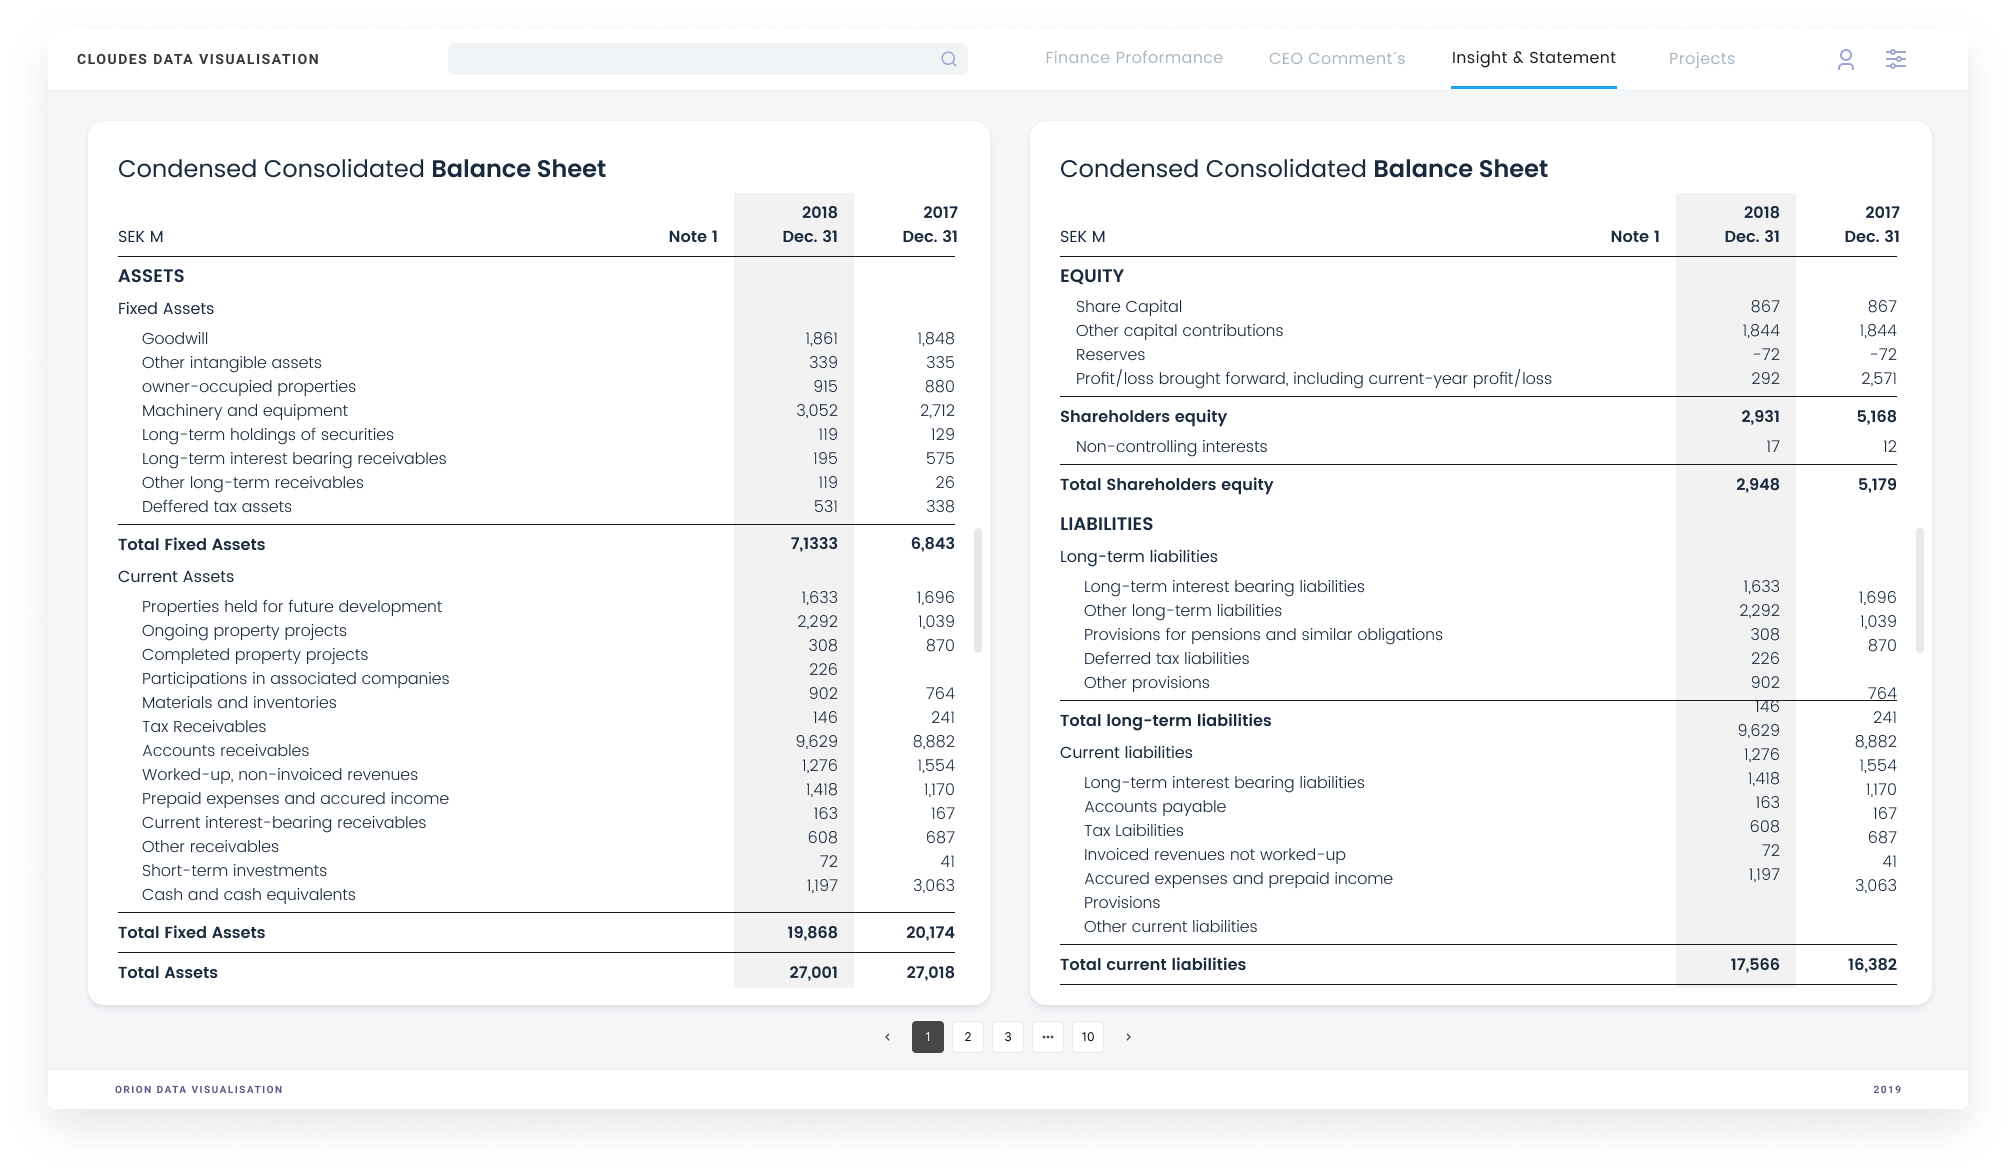Go to previous page arrow
This screenshot has width=2016, height=1176.
(887, 1037)
